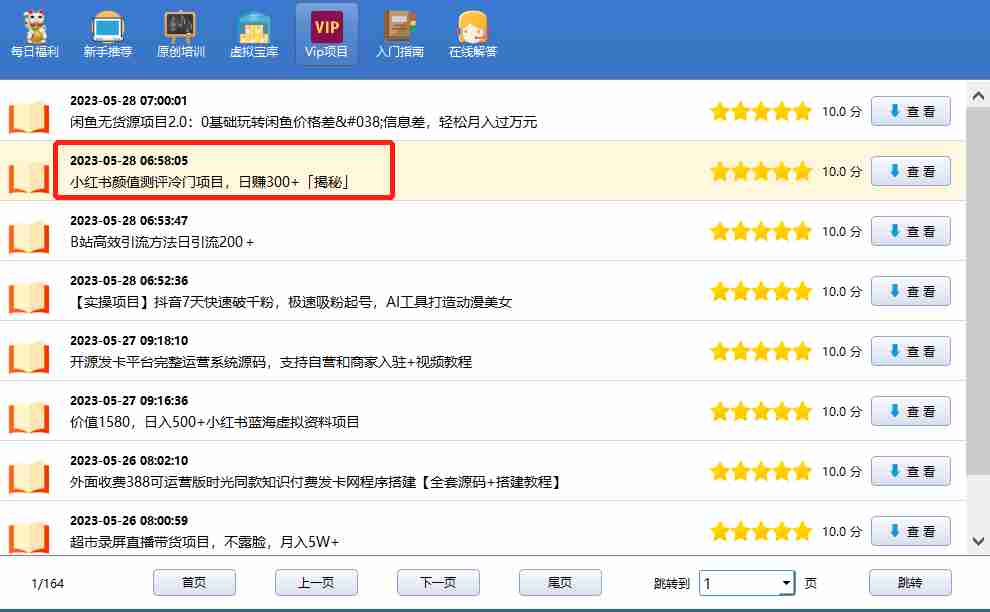Screen dimensions: 990x612
Task: Click timestamp 2023-05-27 09:18:10
Action: click(x=129, y=340)
